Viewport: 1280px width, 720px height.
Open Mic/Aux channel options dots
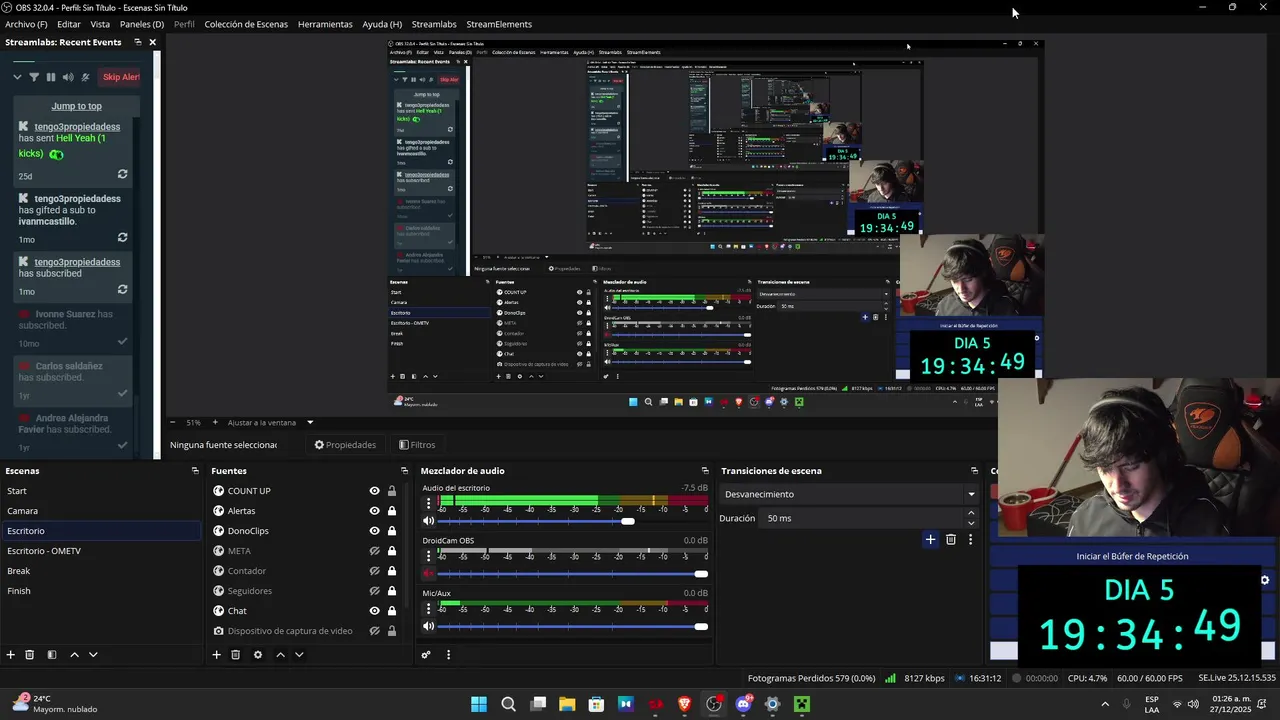[x=428, y=608]
